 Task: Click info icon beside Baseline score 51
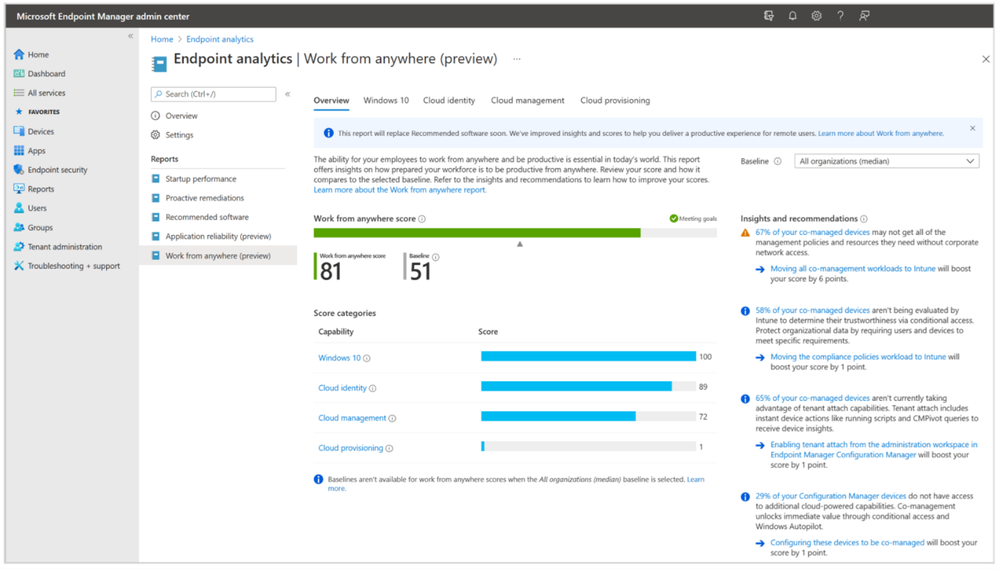tap(436, 257)
